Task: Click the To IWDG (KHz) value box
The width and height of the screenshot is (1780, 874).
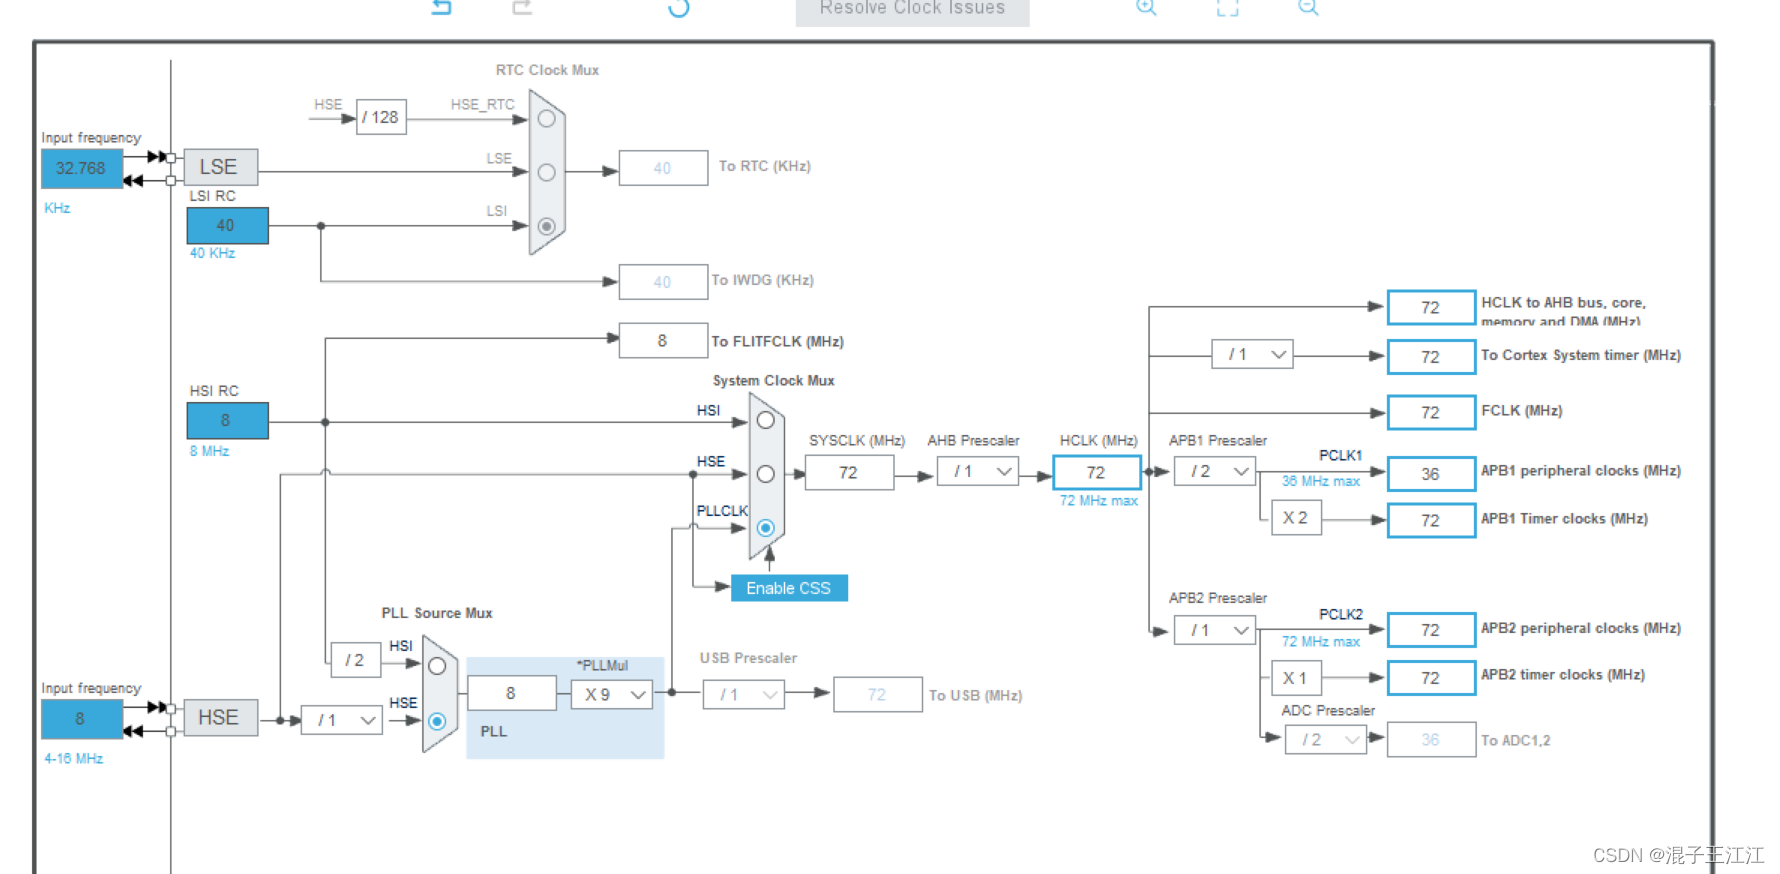Action: [663, 282]
